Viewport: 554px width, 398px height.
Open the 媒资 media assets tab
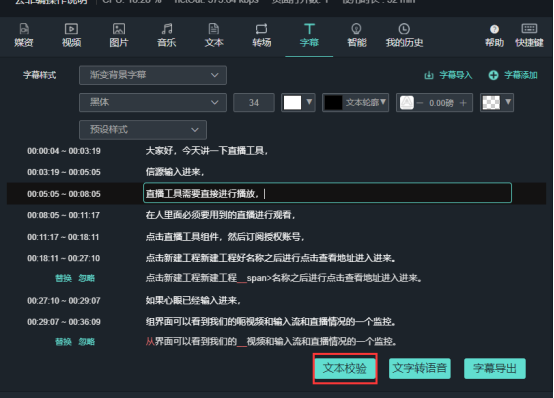coord(24,35)
